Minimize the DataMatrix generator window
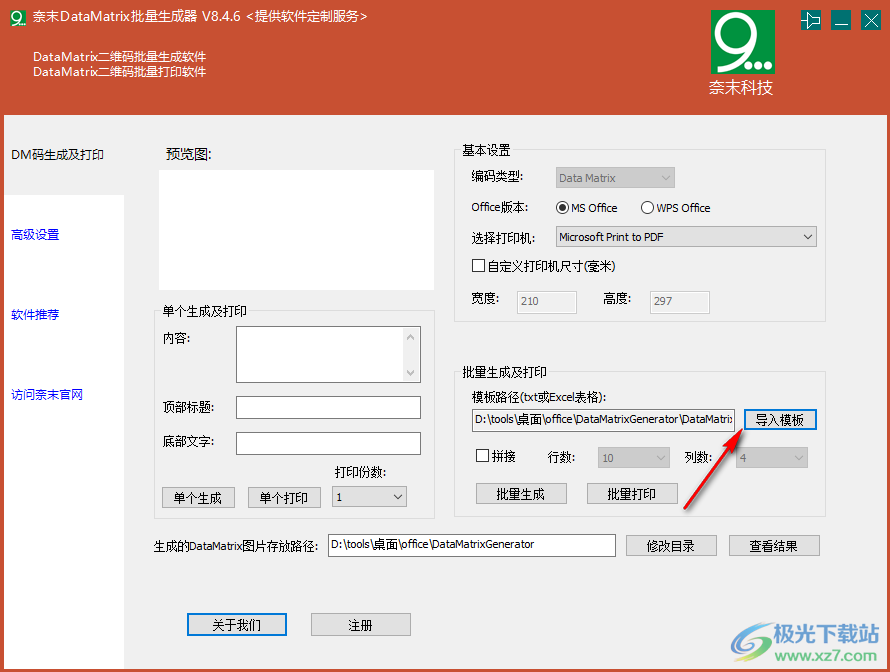Screen dimensions: 890x672 [x=841, y=21]
